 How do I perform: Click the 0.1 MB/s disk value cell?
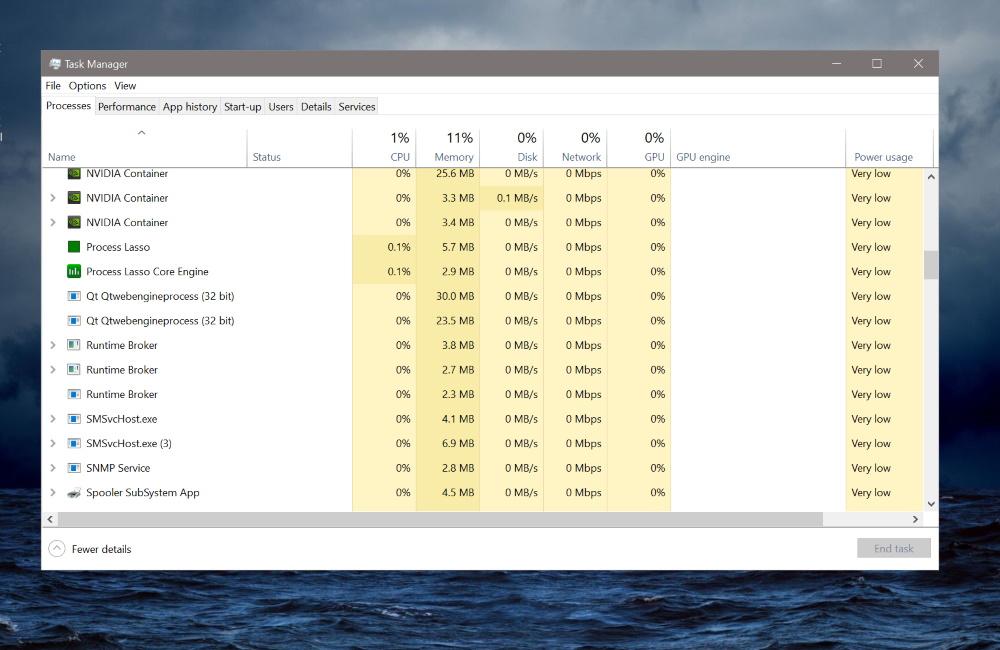click(511, 198)
